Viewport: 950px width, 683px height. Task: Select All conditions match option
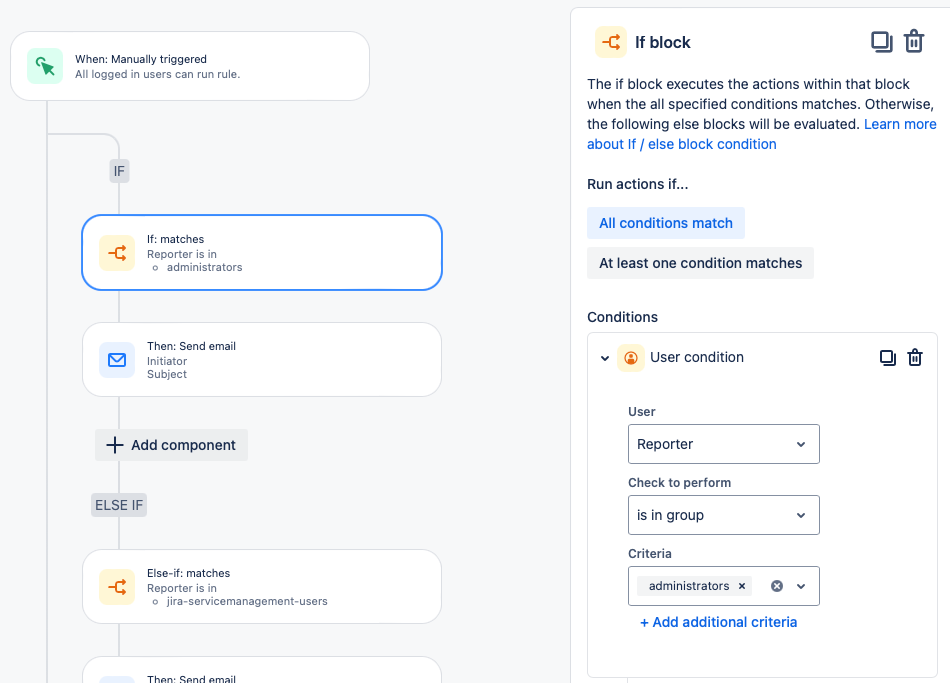coord(666,223)
